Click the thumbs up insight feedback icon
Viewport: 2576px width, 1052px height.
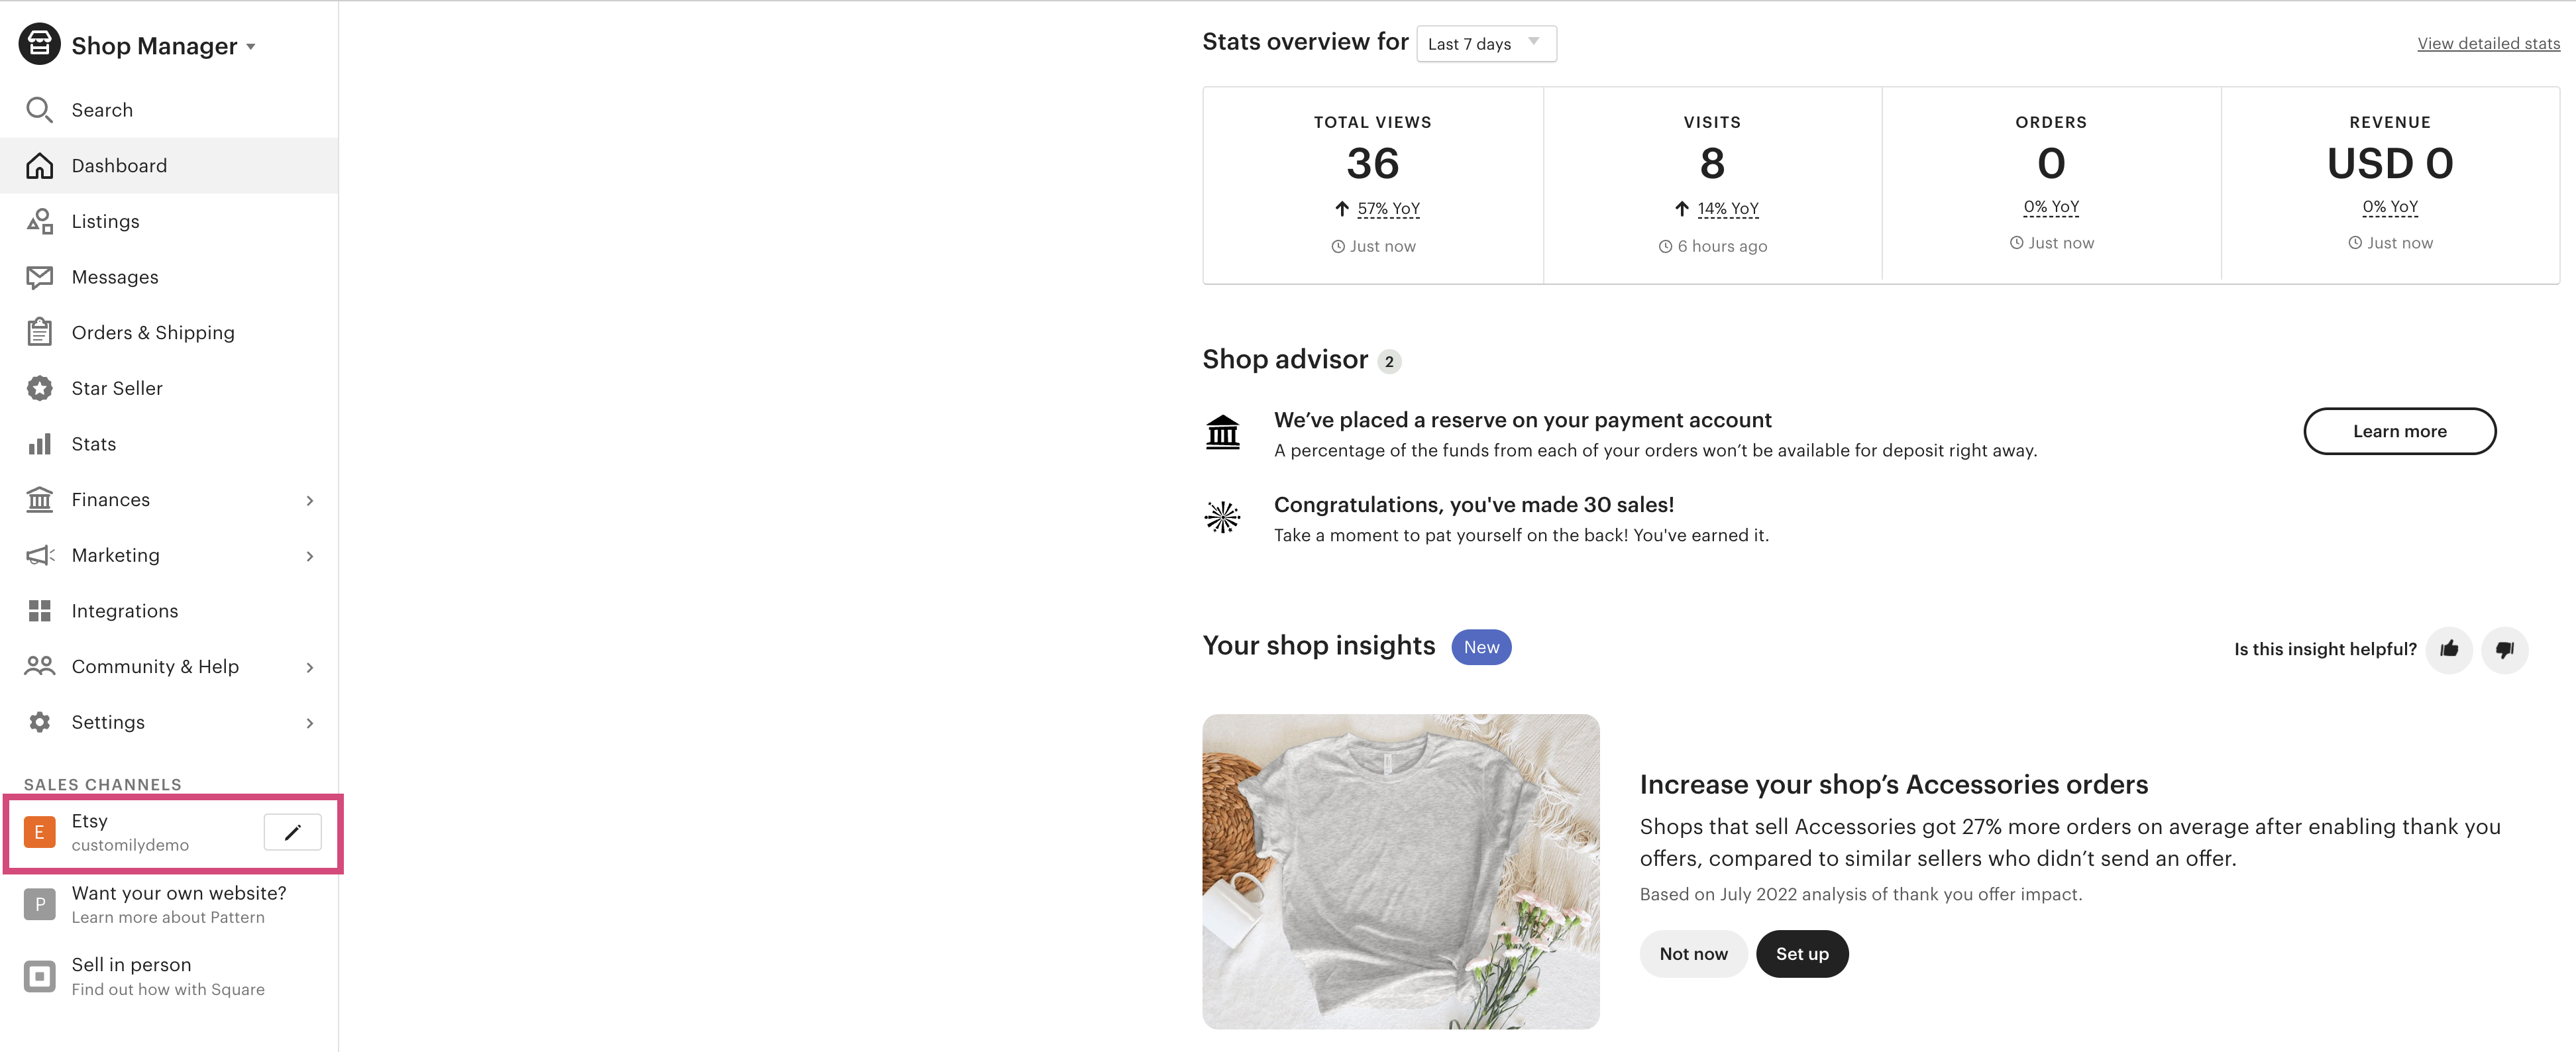(2448, 649)
